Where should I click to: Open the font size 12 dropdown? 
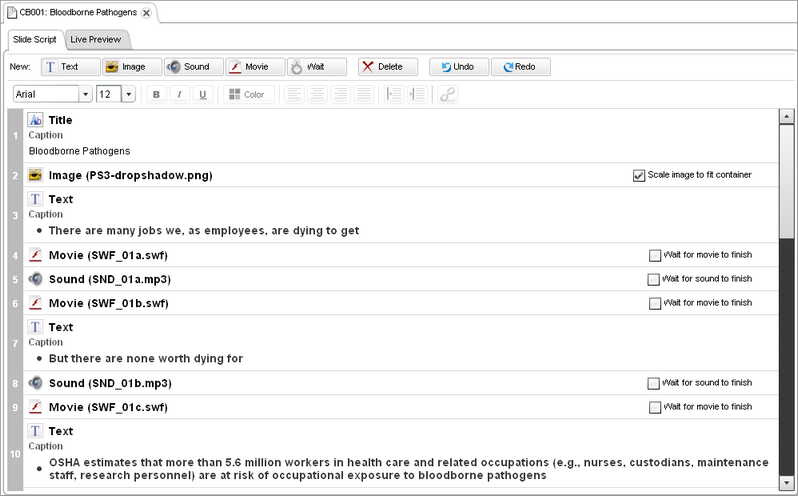pos(129,94)
